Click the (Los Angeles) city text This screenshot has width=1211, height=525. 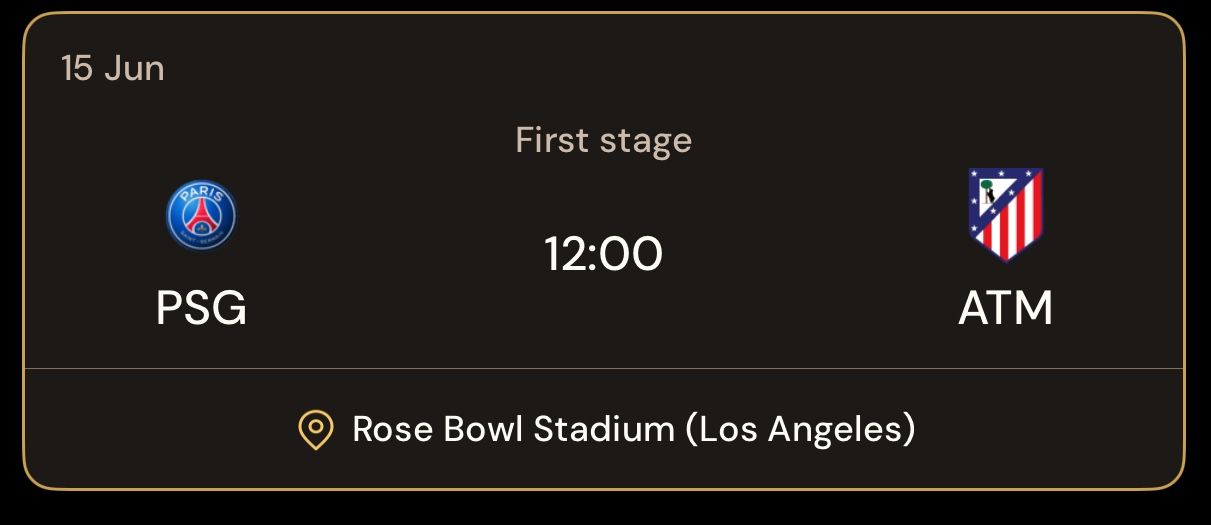(x=801, y=429)
